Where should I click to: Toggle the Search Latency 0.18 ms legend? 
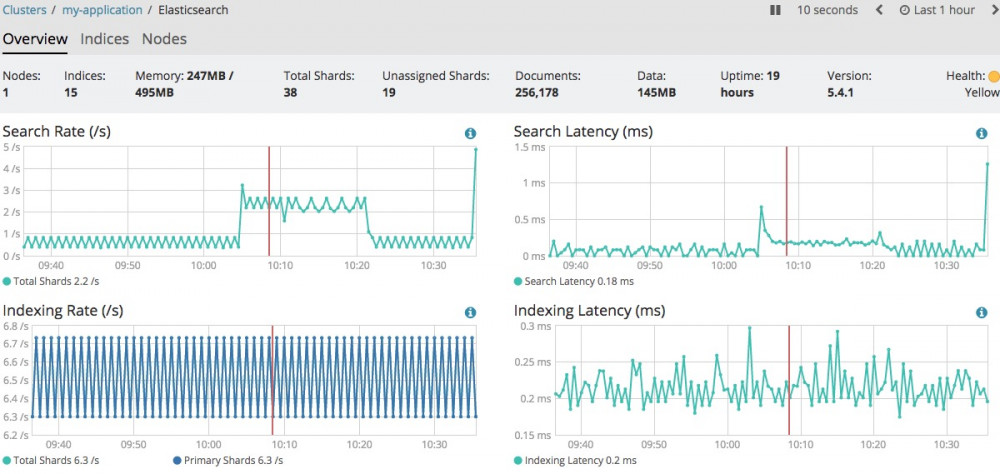point(573,281)
